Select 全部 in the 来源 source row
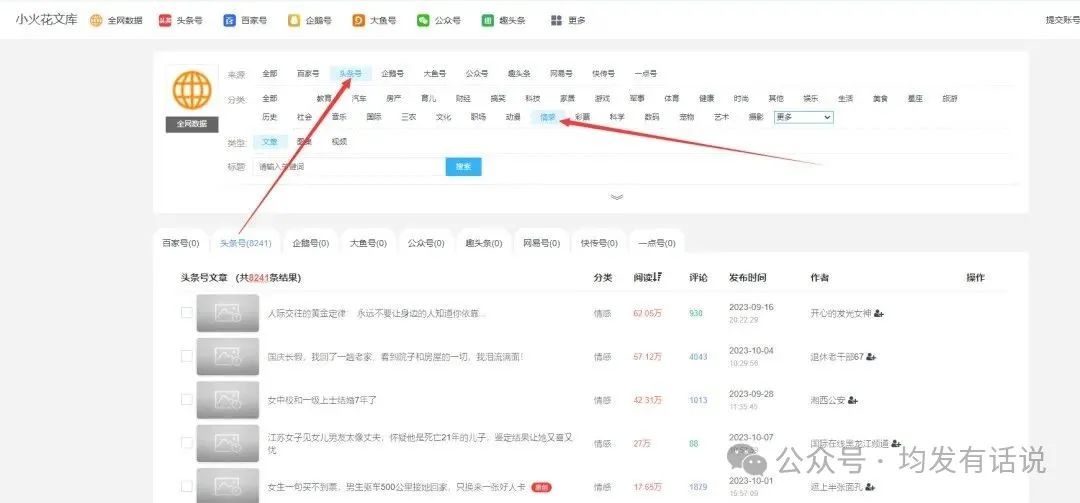The height and width of the screenshot is (503, 1080). pyautogui.click(x=269, y=74)
